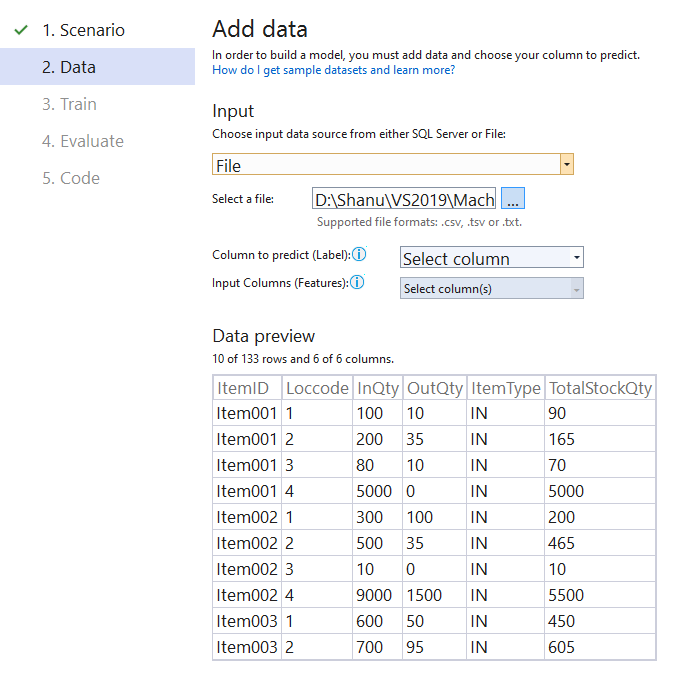Open the browse file ellipsis button

[x=512, y=198]
